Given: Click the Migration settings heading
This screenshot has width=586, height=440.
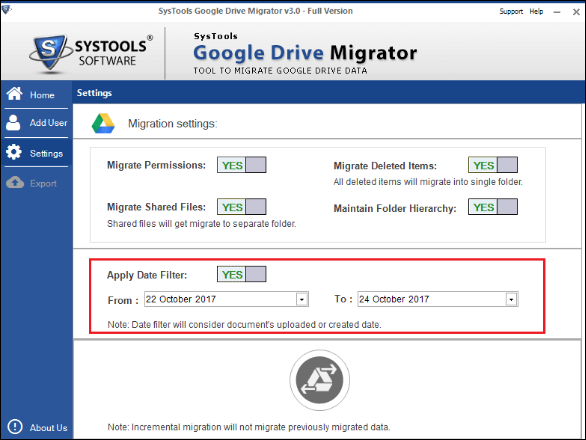Looking at the screenshot, I should (173, 124).
